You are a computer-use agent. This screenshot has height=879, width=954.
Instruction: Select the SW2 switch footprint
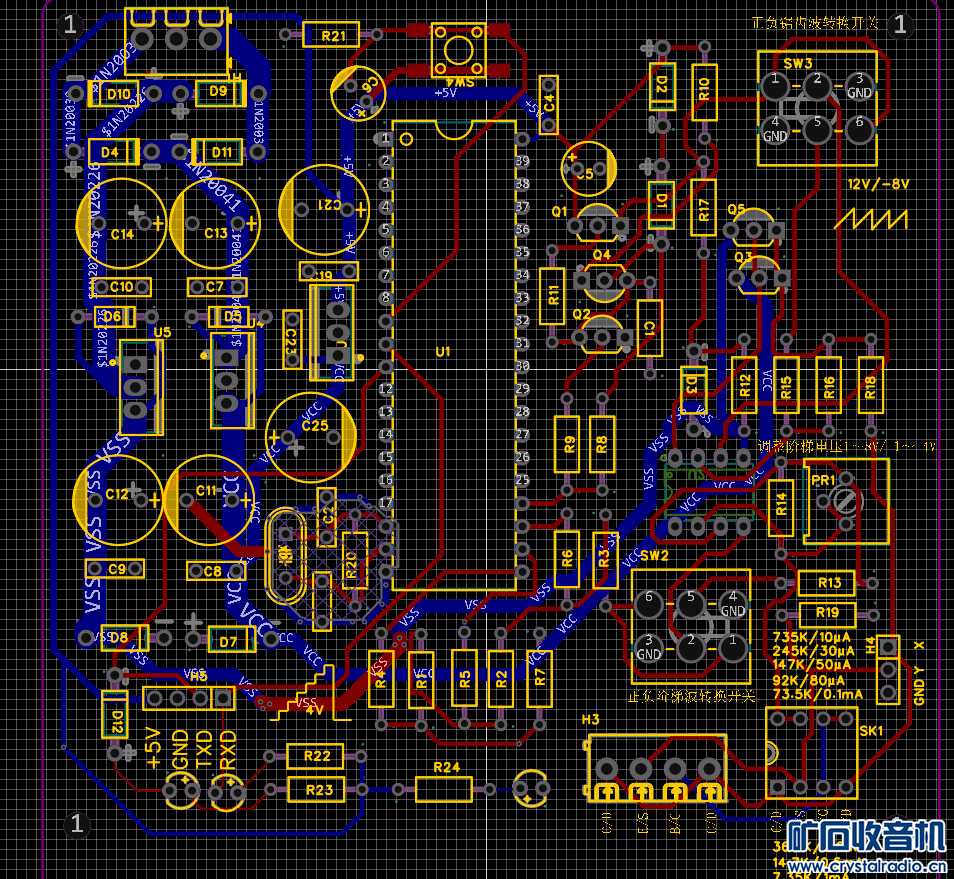tap(691, 626)
